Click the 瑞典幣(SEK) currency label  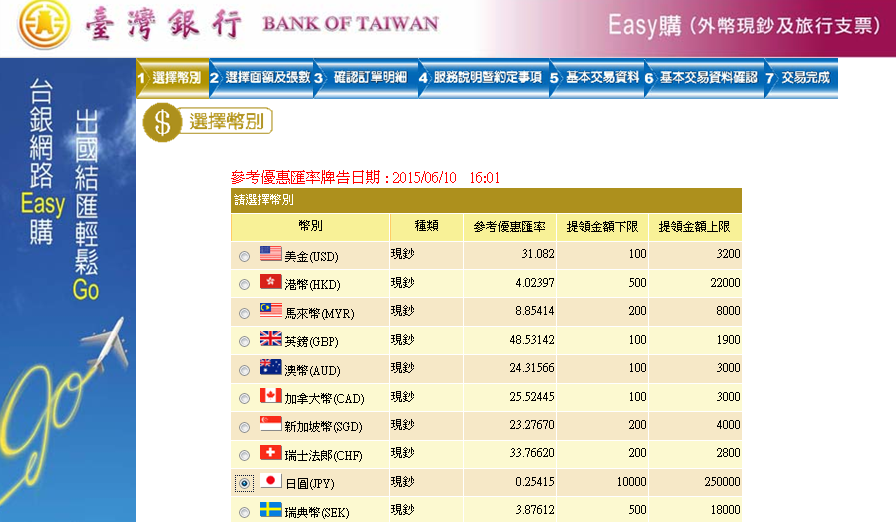tap(317, 512)
